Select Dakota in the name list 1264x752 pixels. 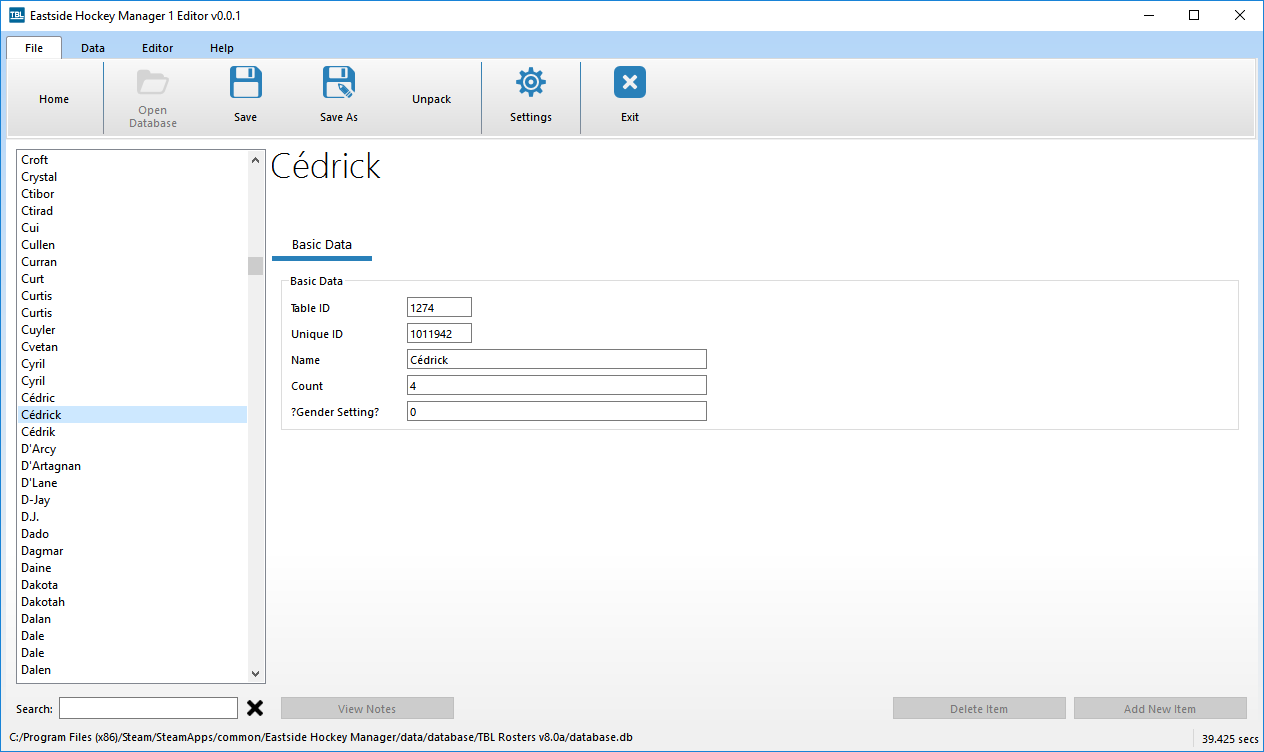tap(39, 584)
